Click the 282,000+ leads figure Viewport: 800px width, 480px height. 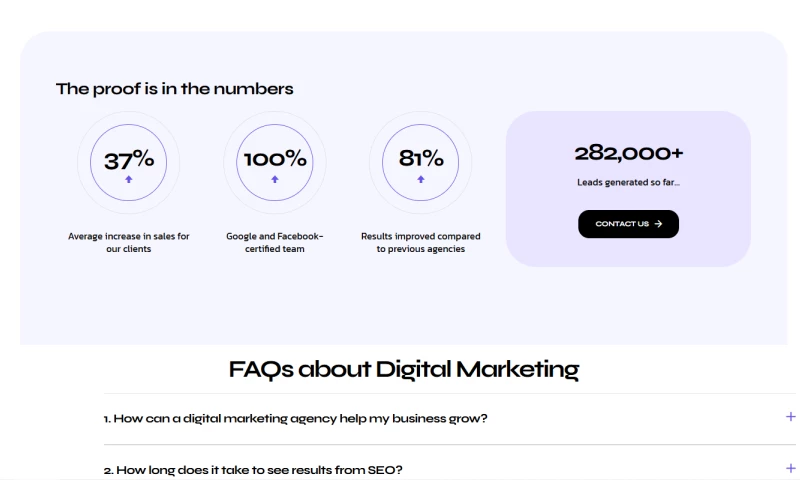tap(628, 153)
